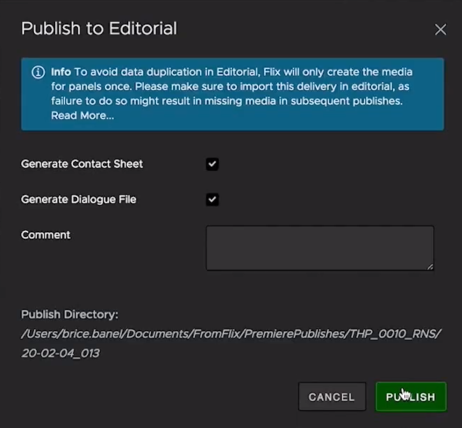Click the Generate Dialogue File label
Image resolution: width=462 pixels, height=428 pixels.
point(79,200)
